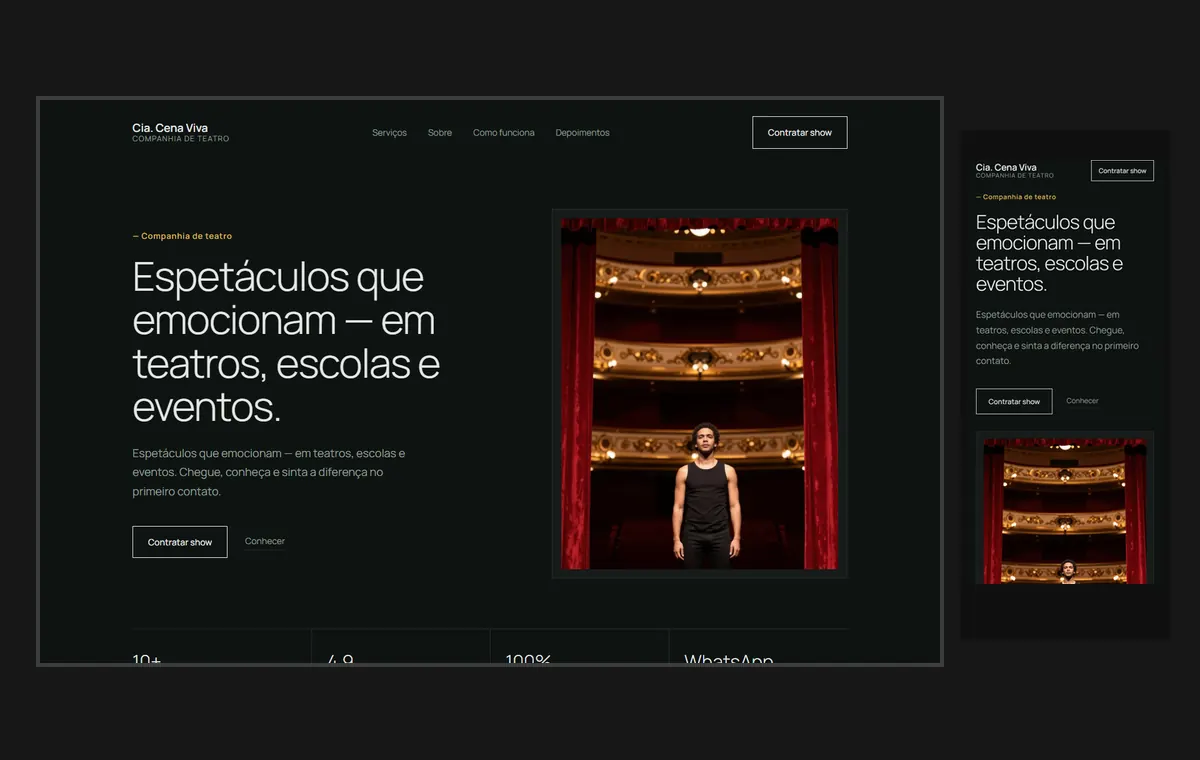Screen dimensions: 1200x760
Task: Open the theater actor image in desktop hero
Action: pos(700,394)
